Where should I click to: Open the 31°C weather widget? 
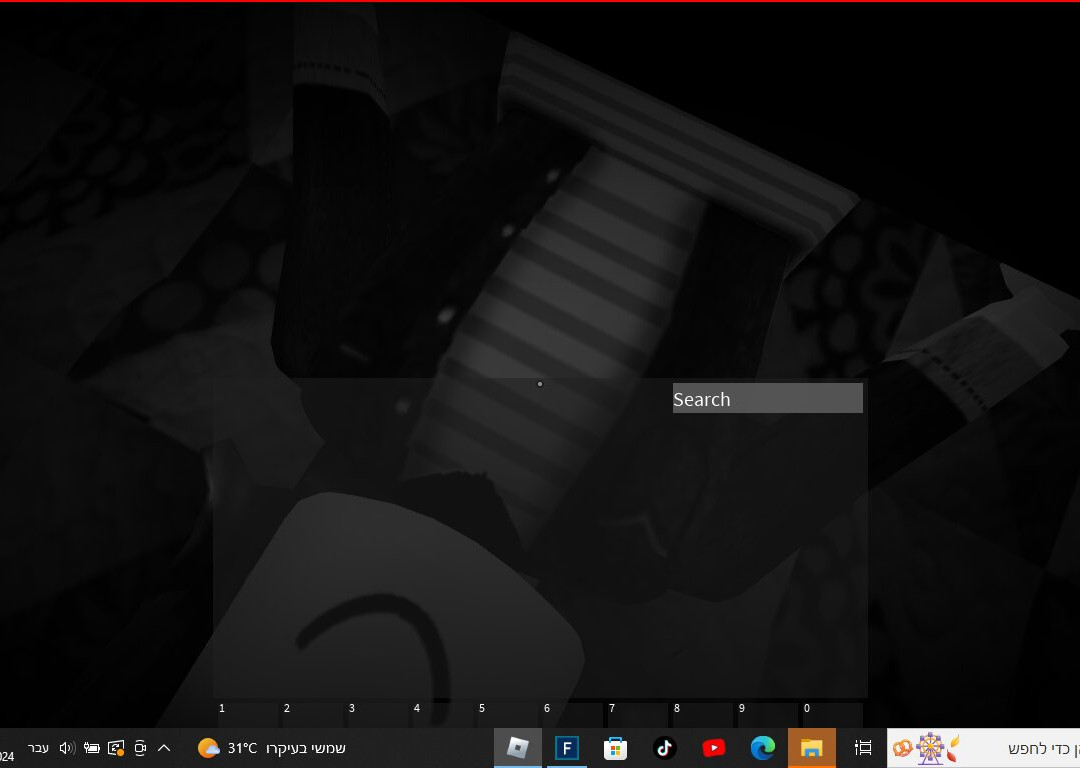pyautogui.click(x=272, y=748)
